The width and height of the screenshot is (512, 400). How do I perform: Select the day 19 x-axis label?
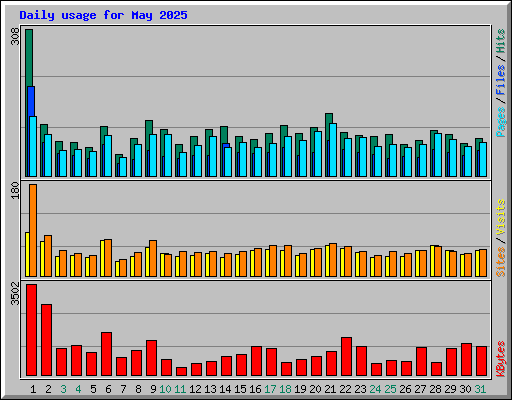coord(300,389)
